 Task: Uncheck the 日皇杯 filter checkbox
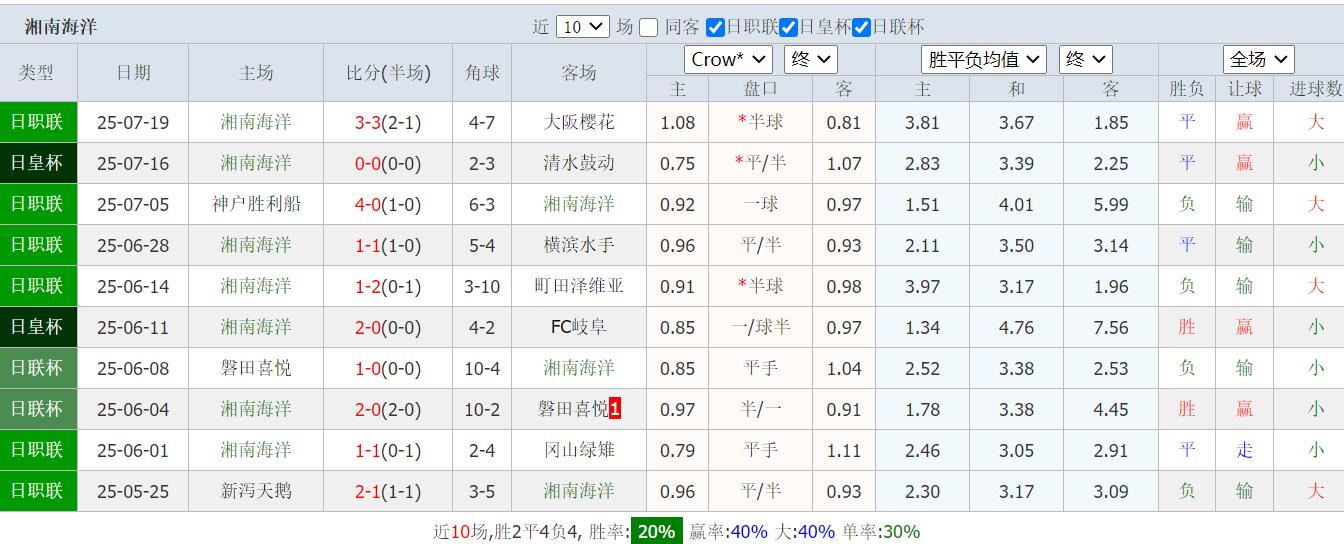788,28
